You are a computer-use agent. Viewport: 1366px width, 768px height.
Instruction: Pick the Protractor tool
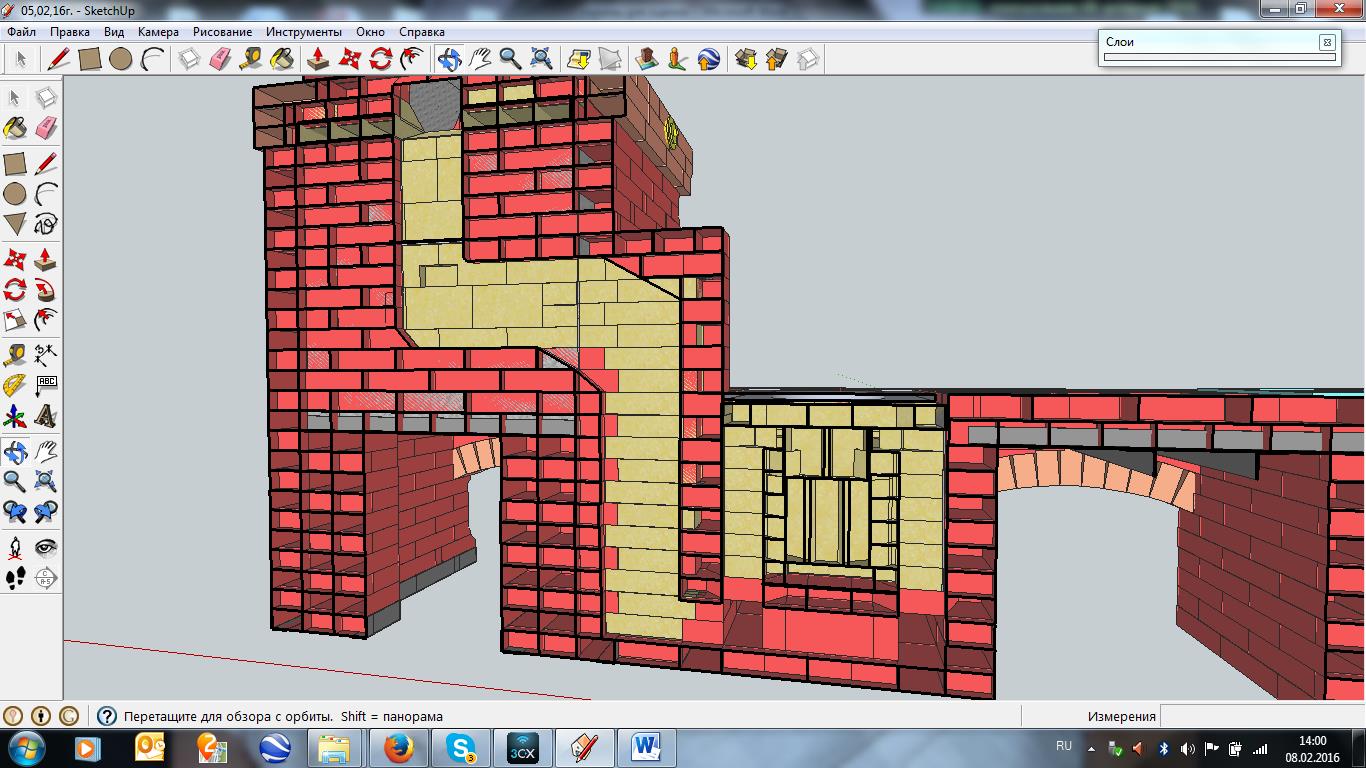pyautogui.click(x=15, y=385)
